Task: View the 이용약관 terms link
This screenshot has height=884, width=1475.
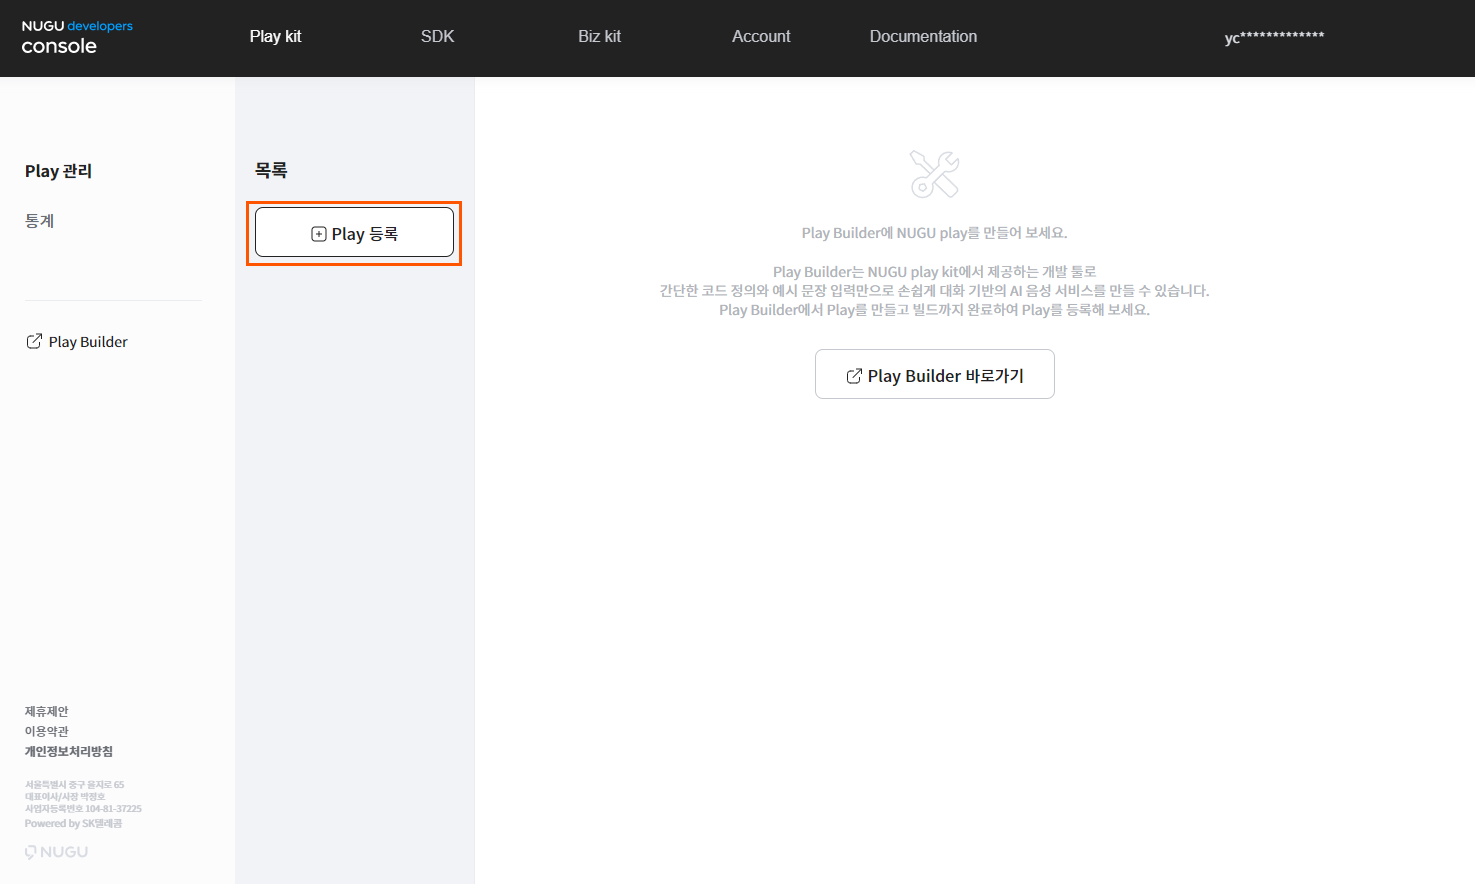Action: (x=47, y=731)
